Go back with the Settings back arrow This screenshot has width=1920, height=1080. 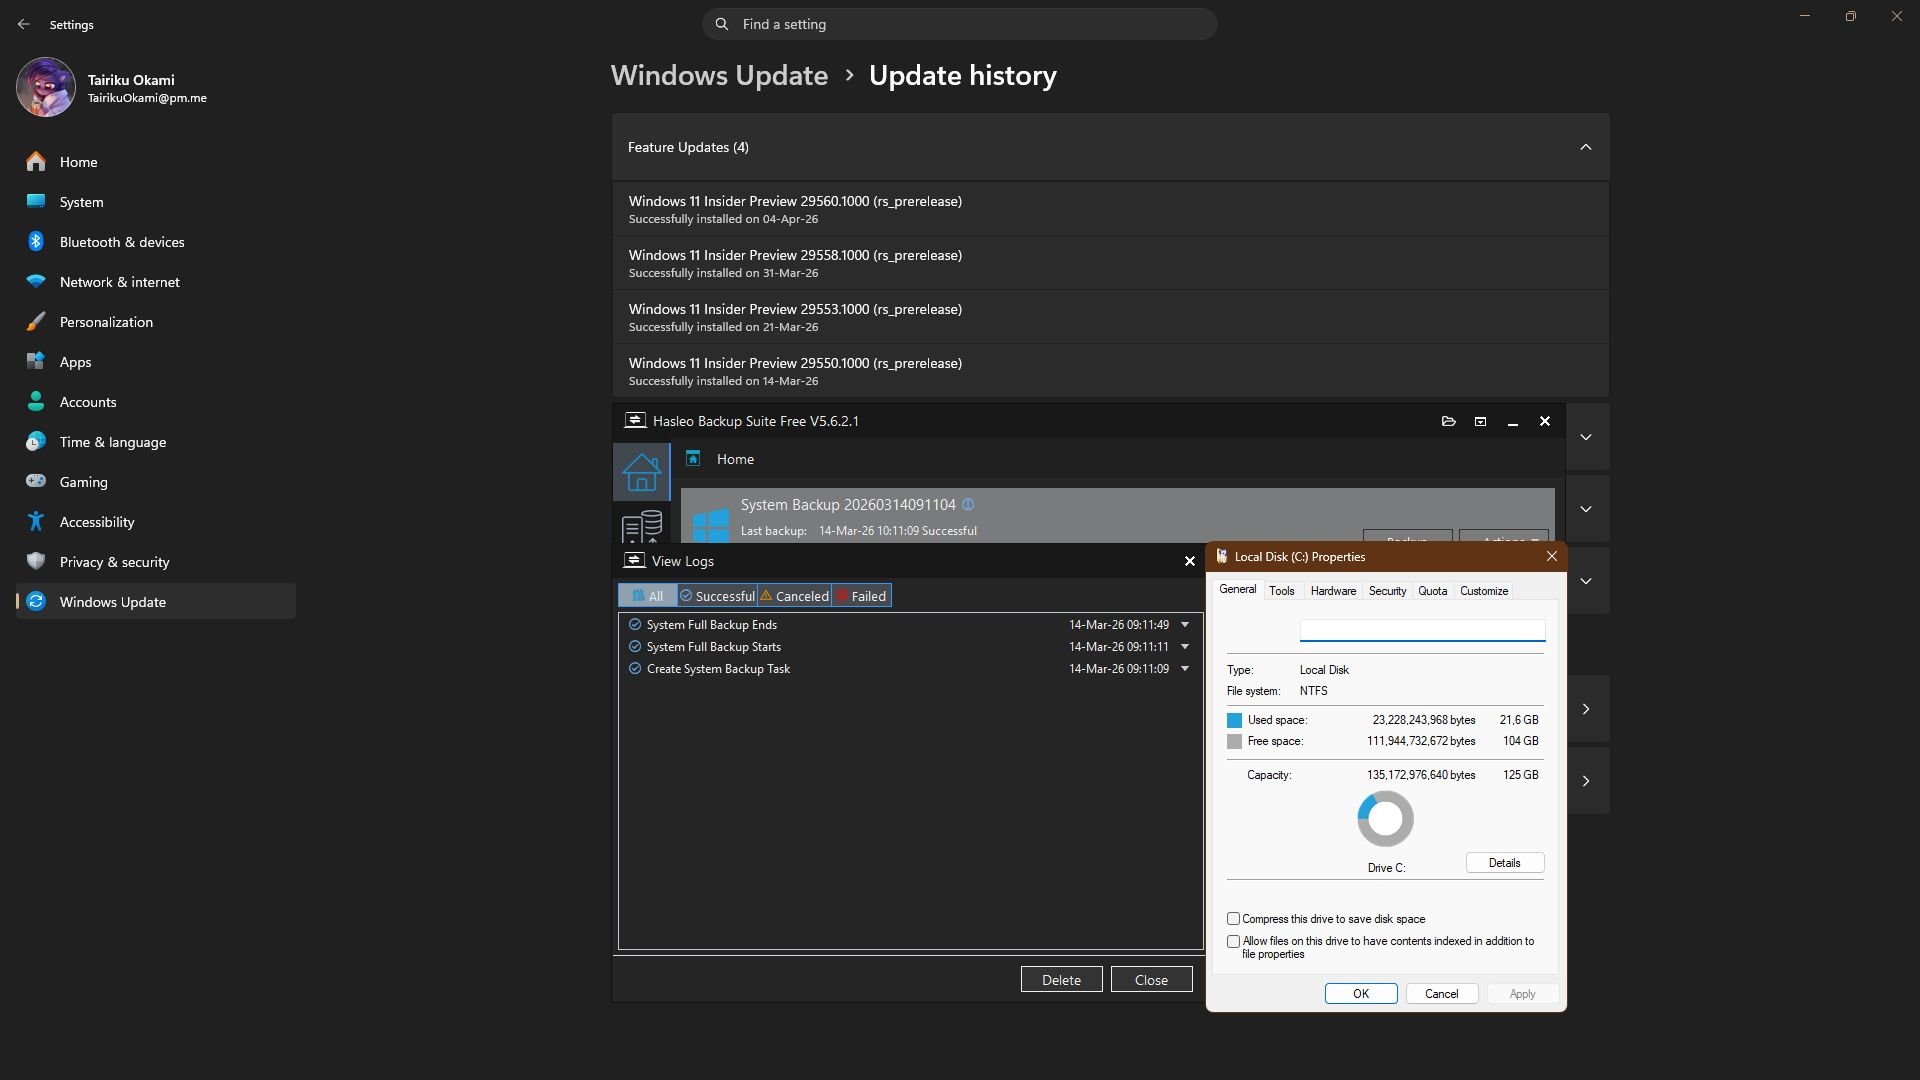coord(24,24)
